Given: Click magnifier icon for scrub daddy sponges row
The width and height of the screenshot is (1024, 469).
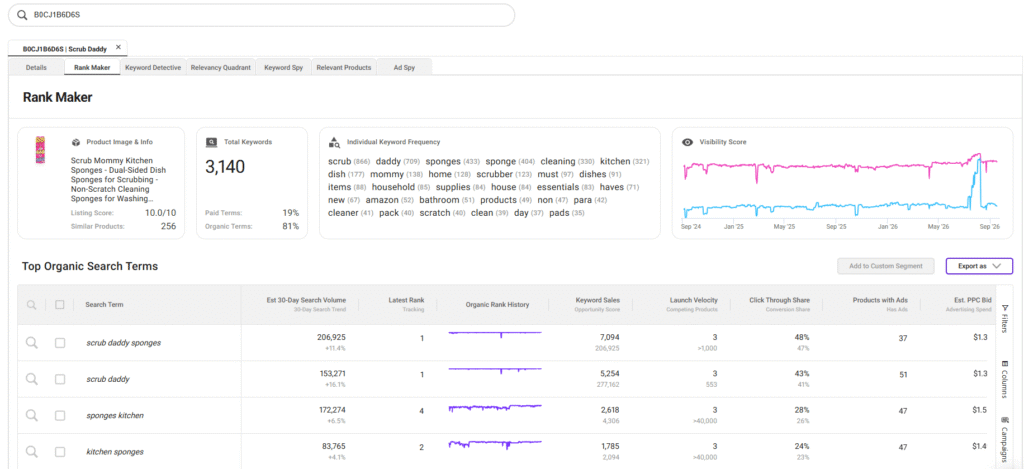Looking at the screenshot, I should tap(31, 342).
